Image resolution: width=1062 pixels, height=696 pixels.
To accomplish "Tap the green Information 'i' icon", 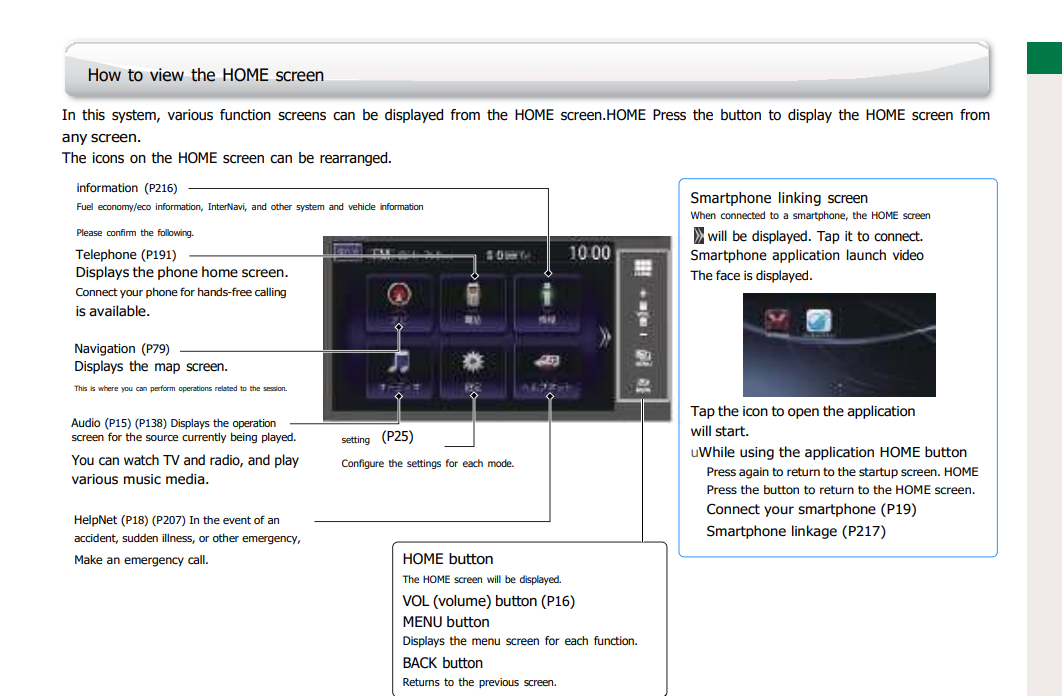I will pyautogui.click(x=549, y=296).
